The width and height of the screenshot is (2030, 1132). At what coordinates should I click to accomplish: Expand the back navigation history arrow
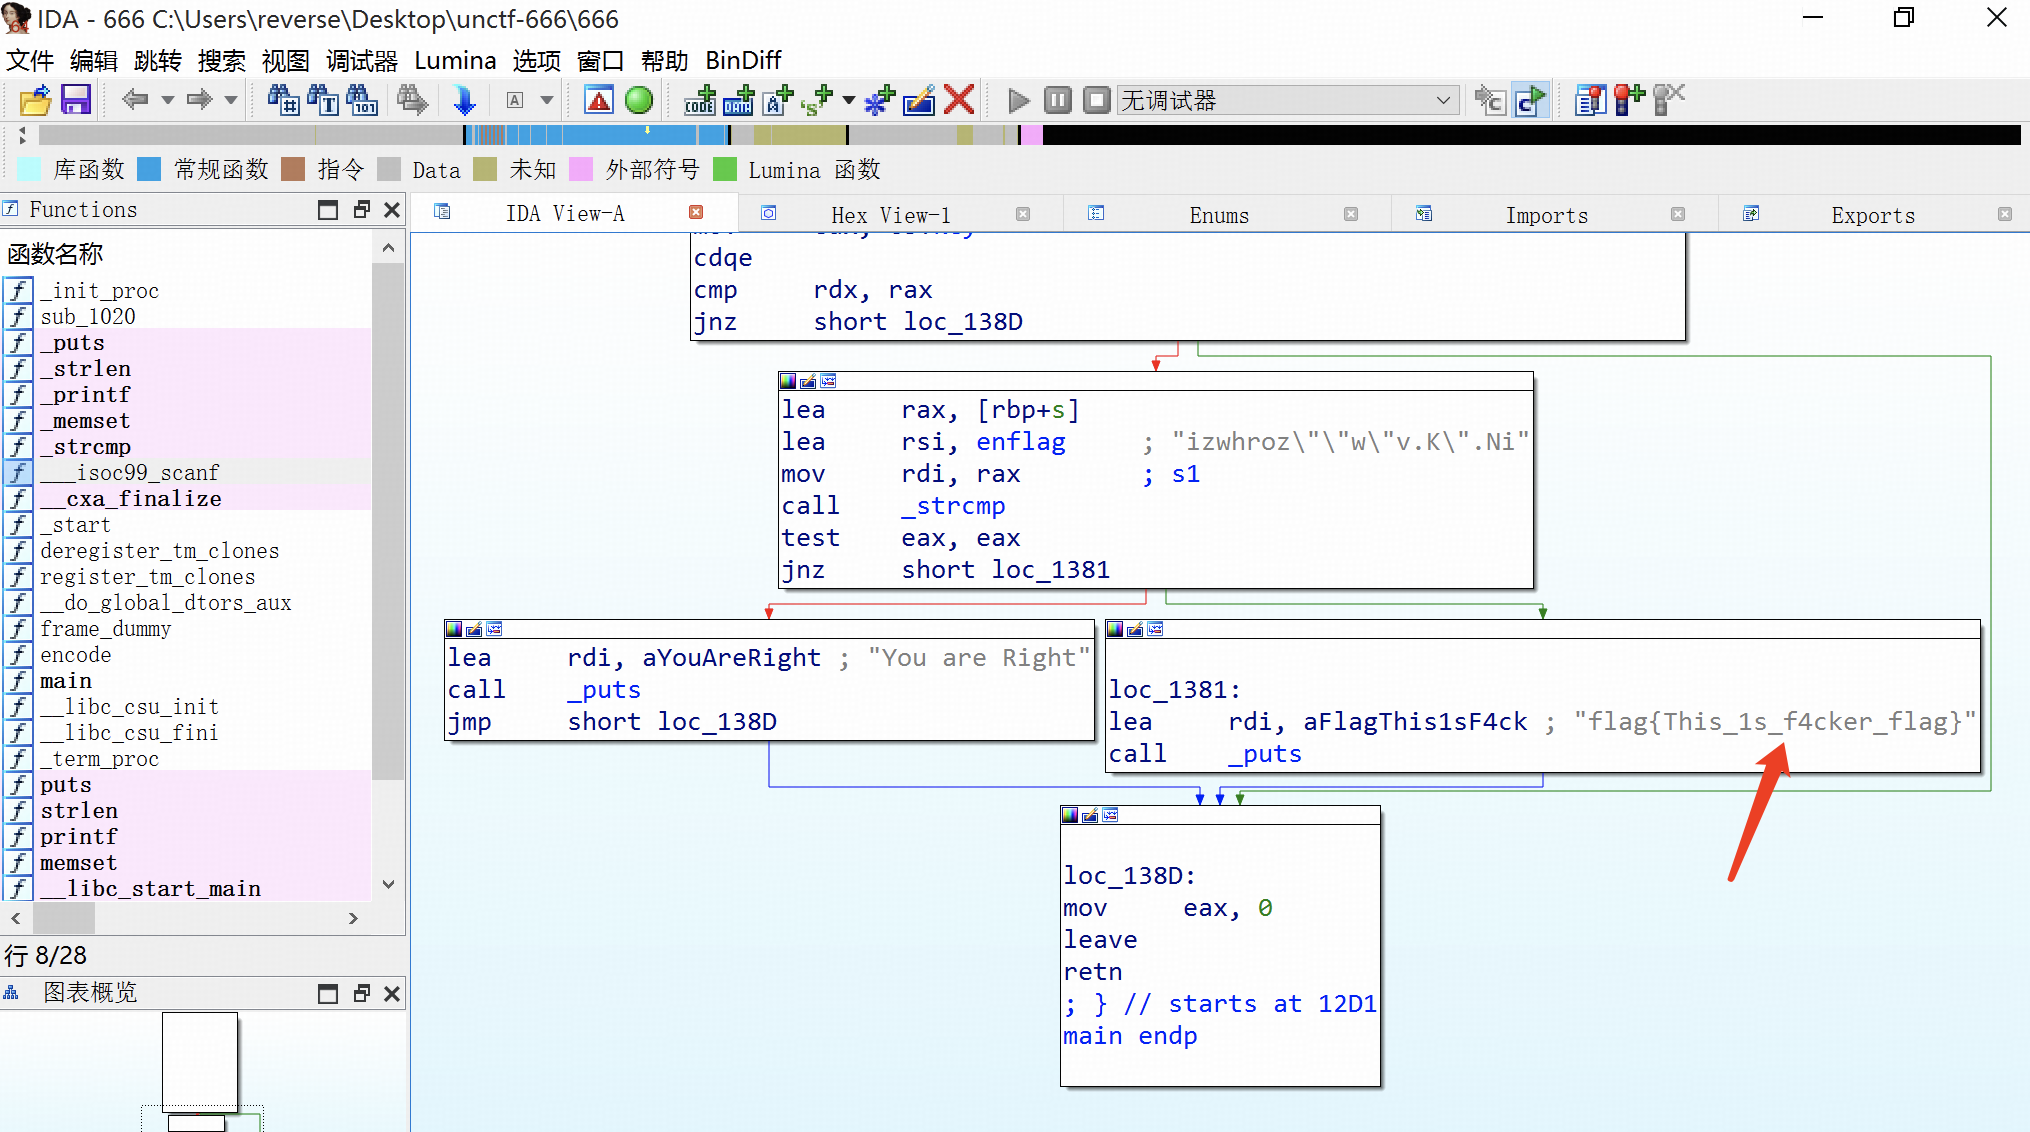(167, 100)
